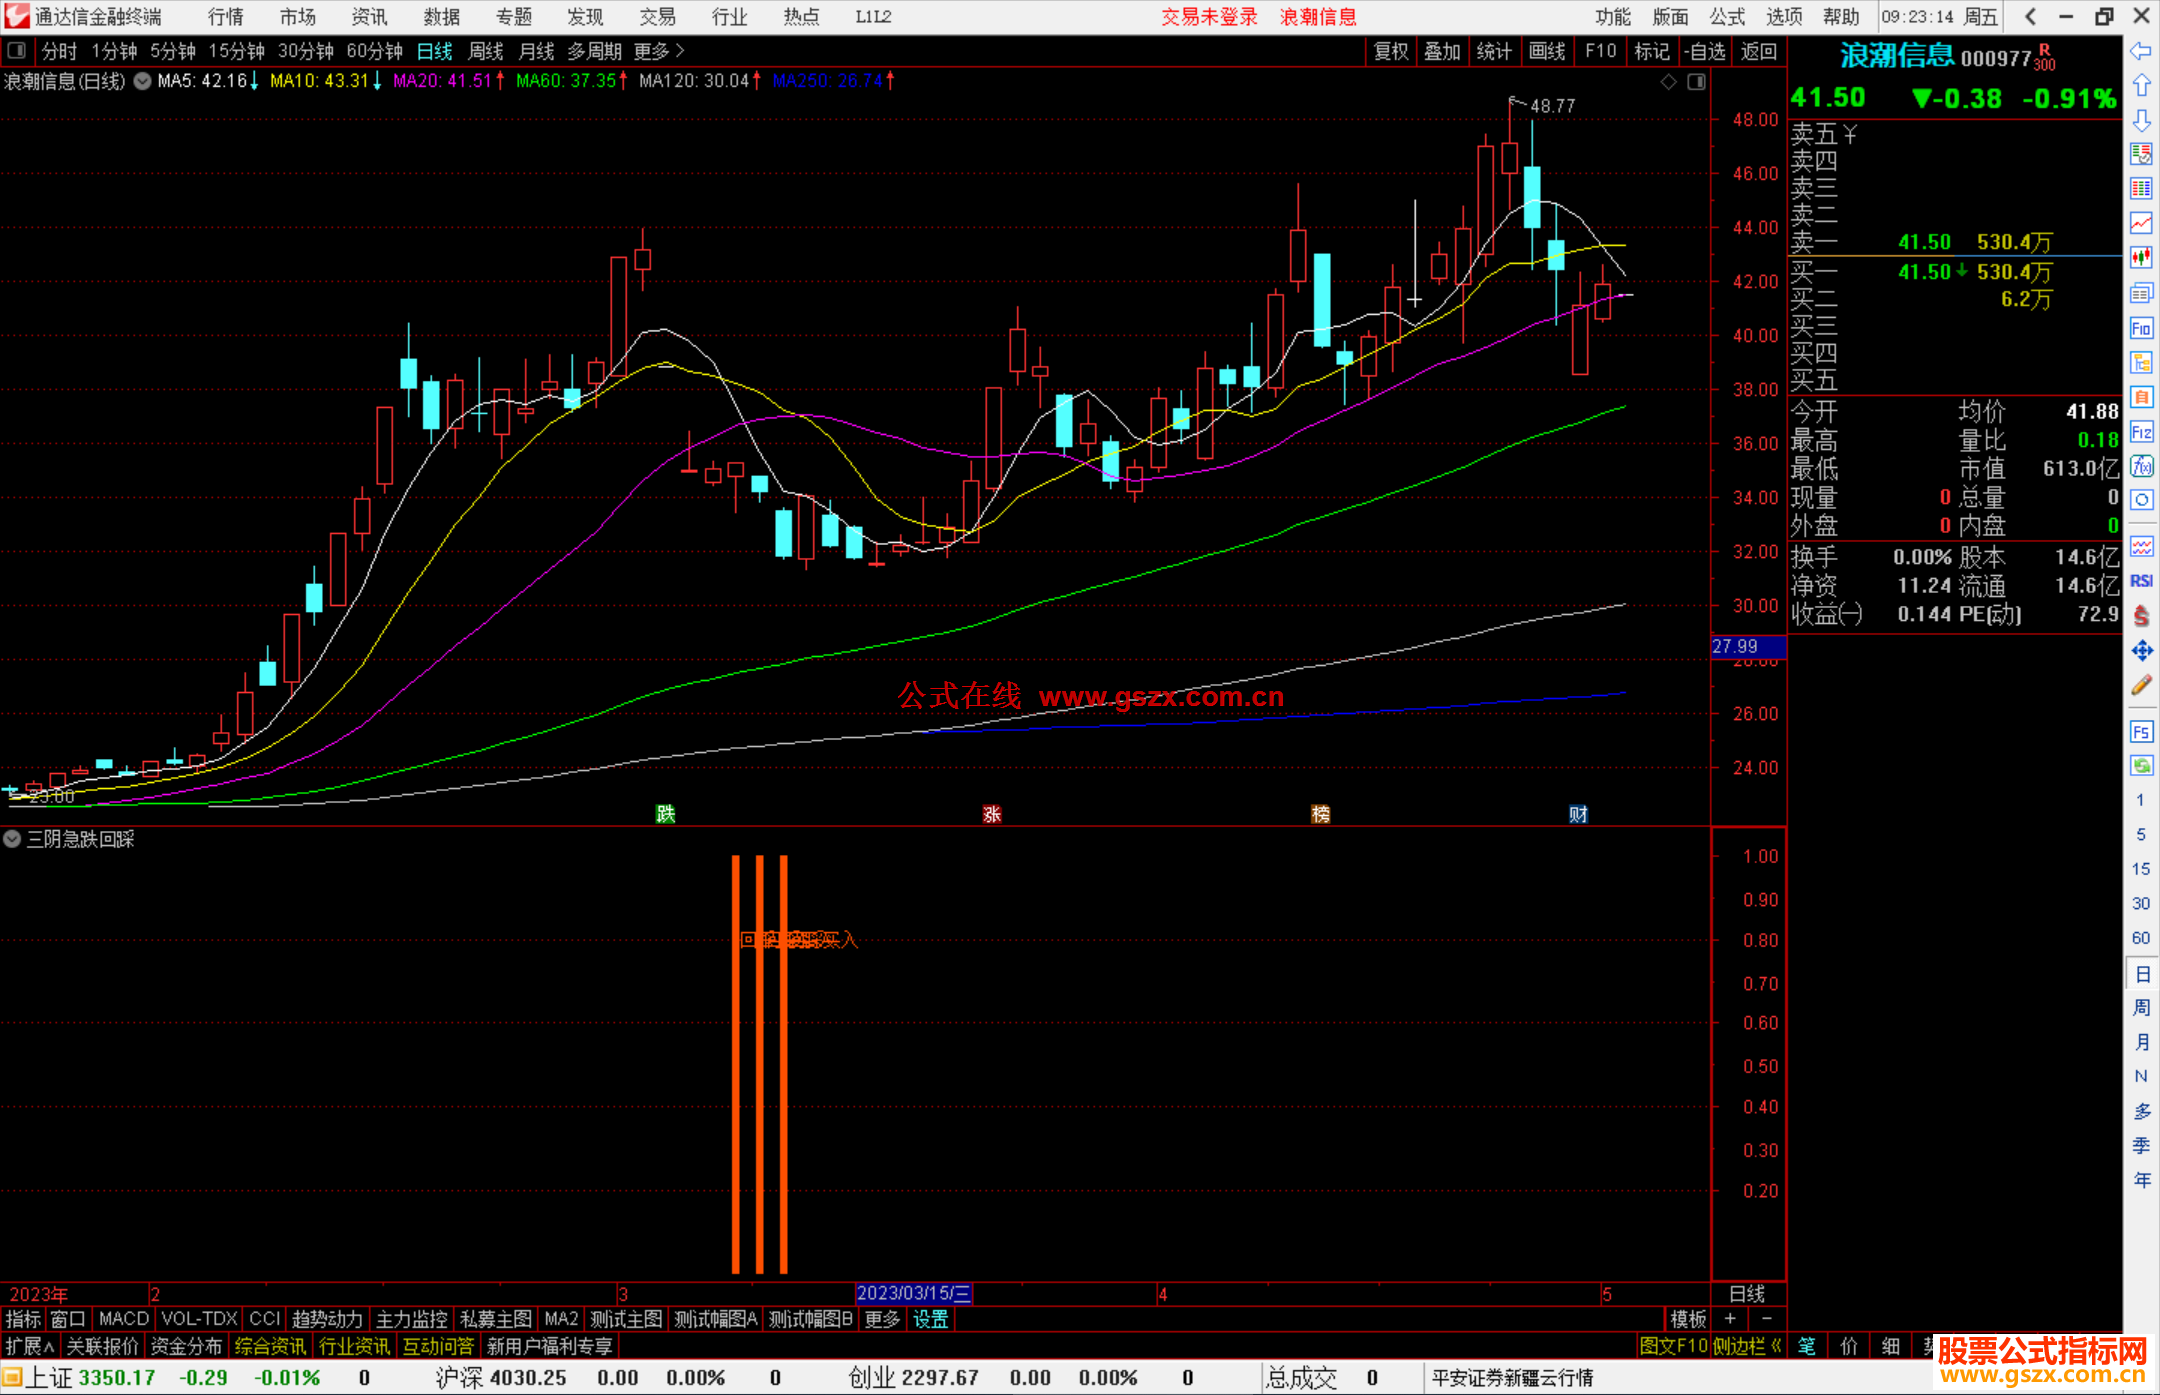This screenshot has height=1395, width=2160.
Task: Click the MA20 magenta legend label
Action: click(442, 81)
